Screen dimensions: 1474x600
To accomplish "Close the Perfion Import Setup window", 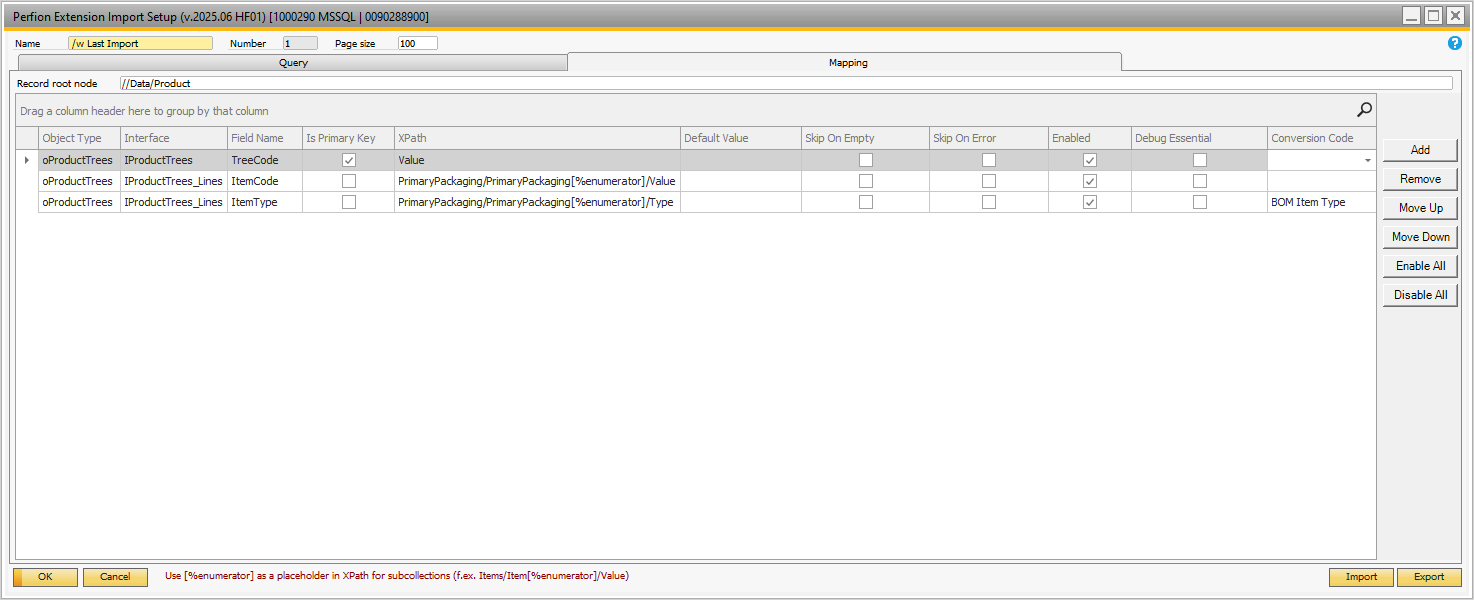I will pos(1455,16).
